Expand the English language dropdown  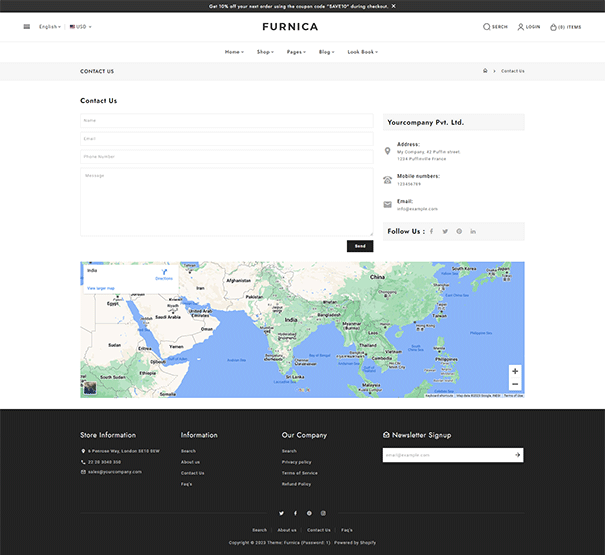point(50,27)
